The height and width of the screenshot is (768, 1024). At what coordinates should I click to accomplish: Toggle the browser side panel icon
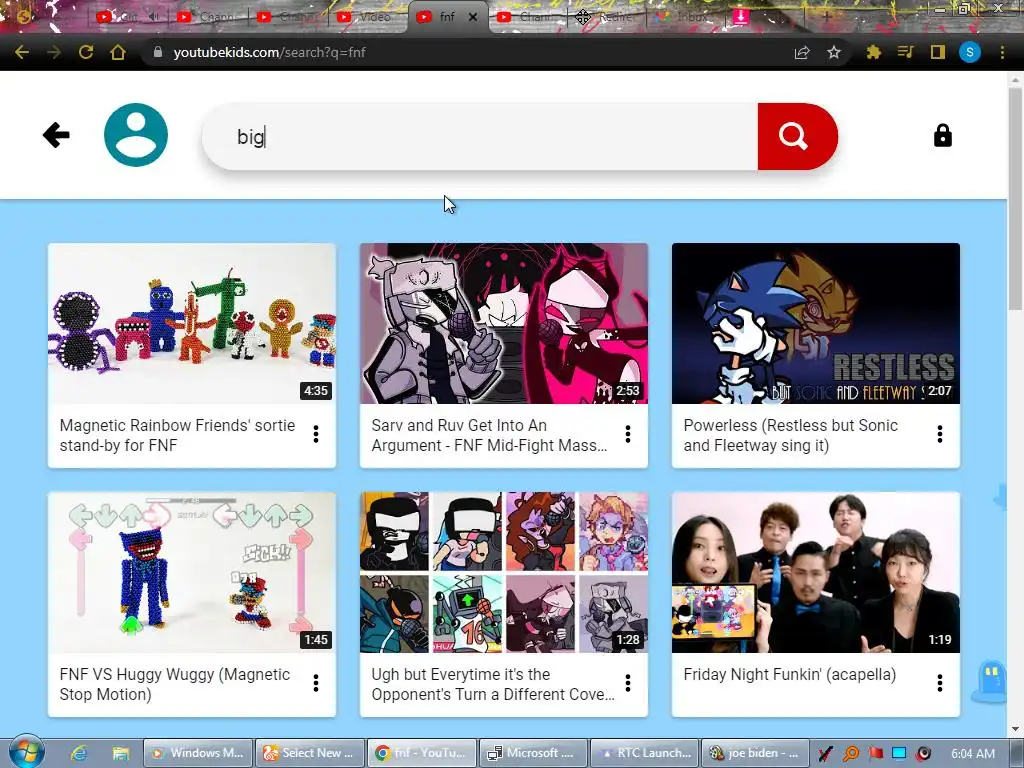click(x=938, y=52)
